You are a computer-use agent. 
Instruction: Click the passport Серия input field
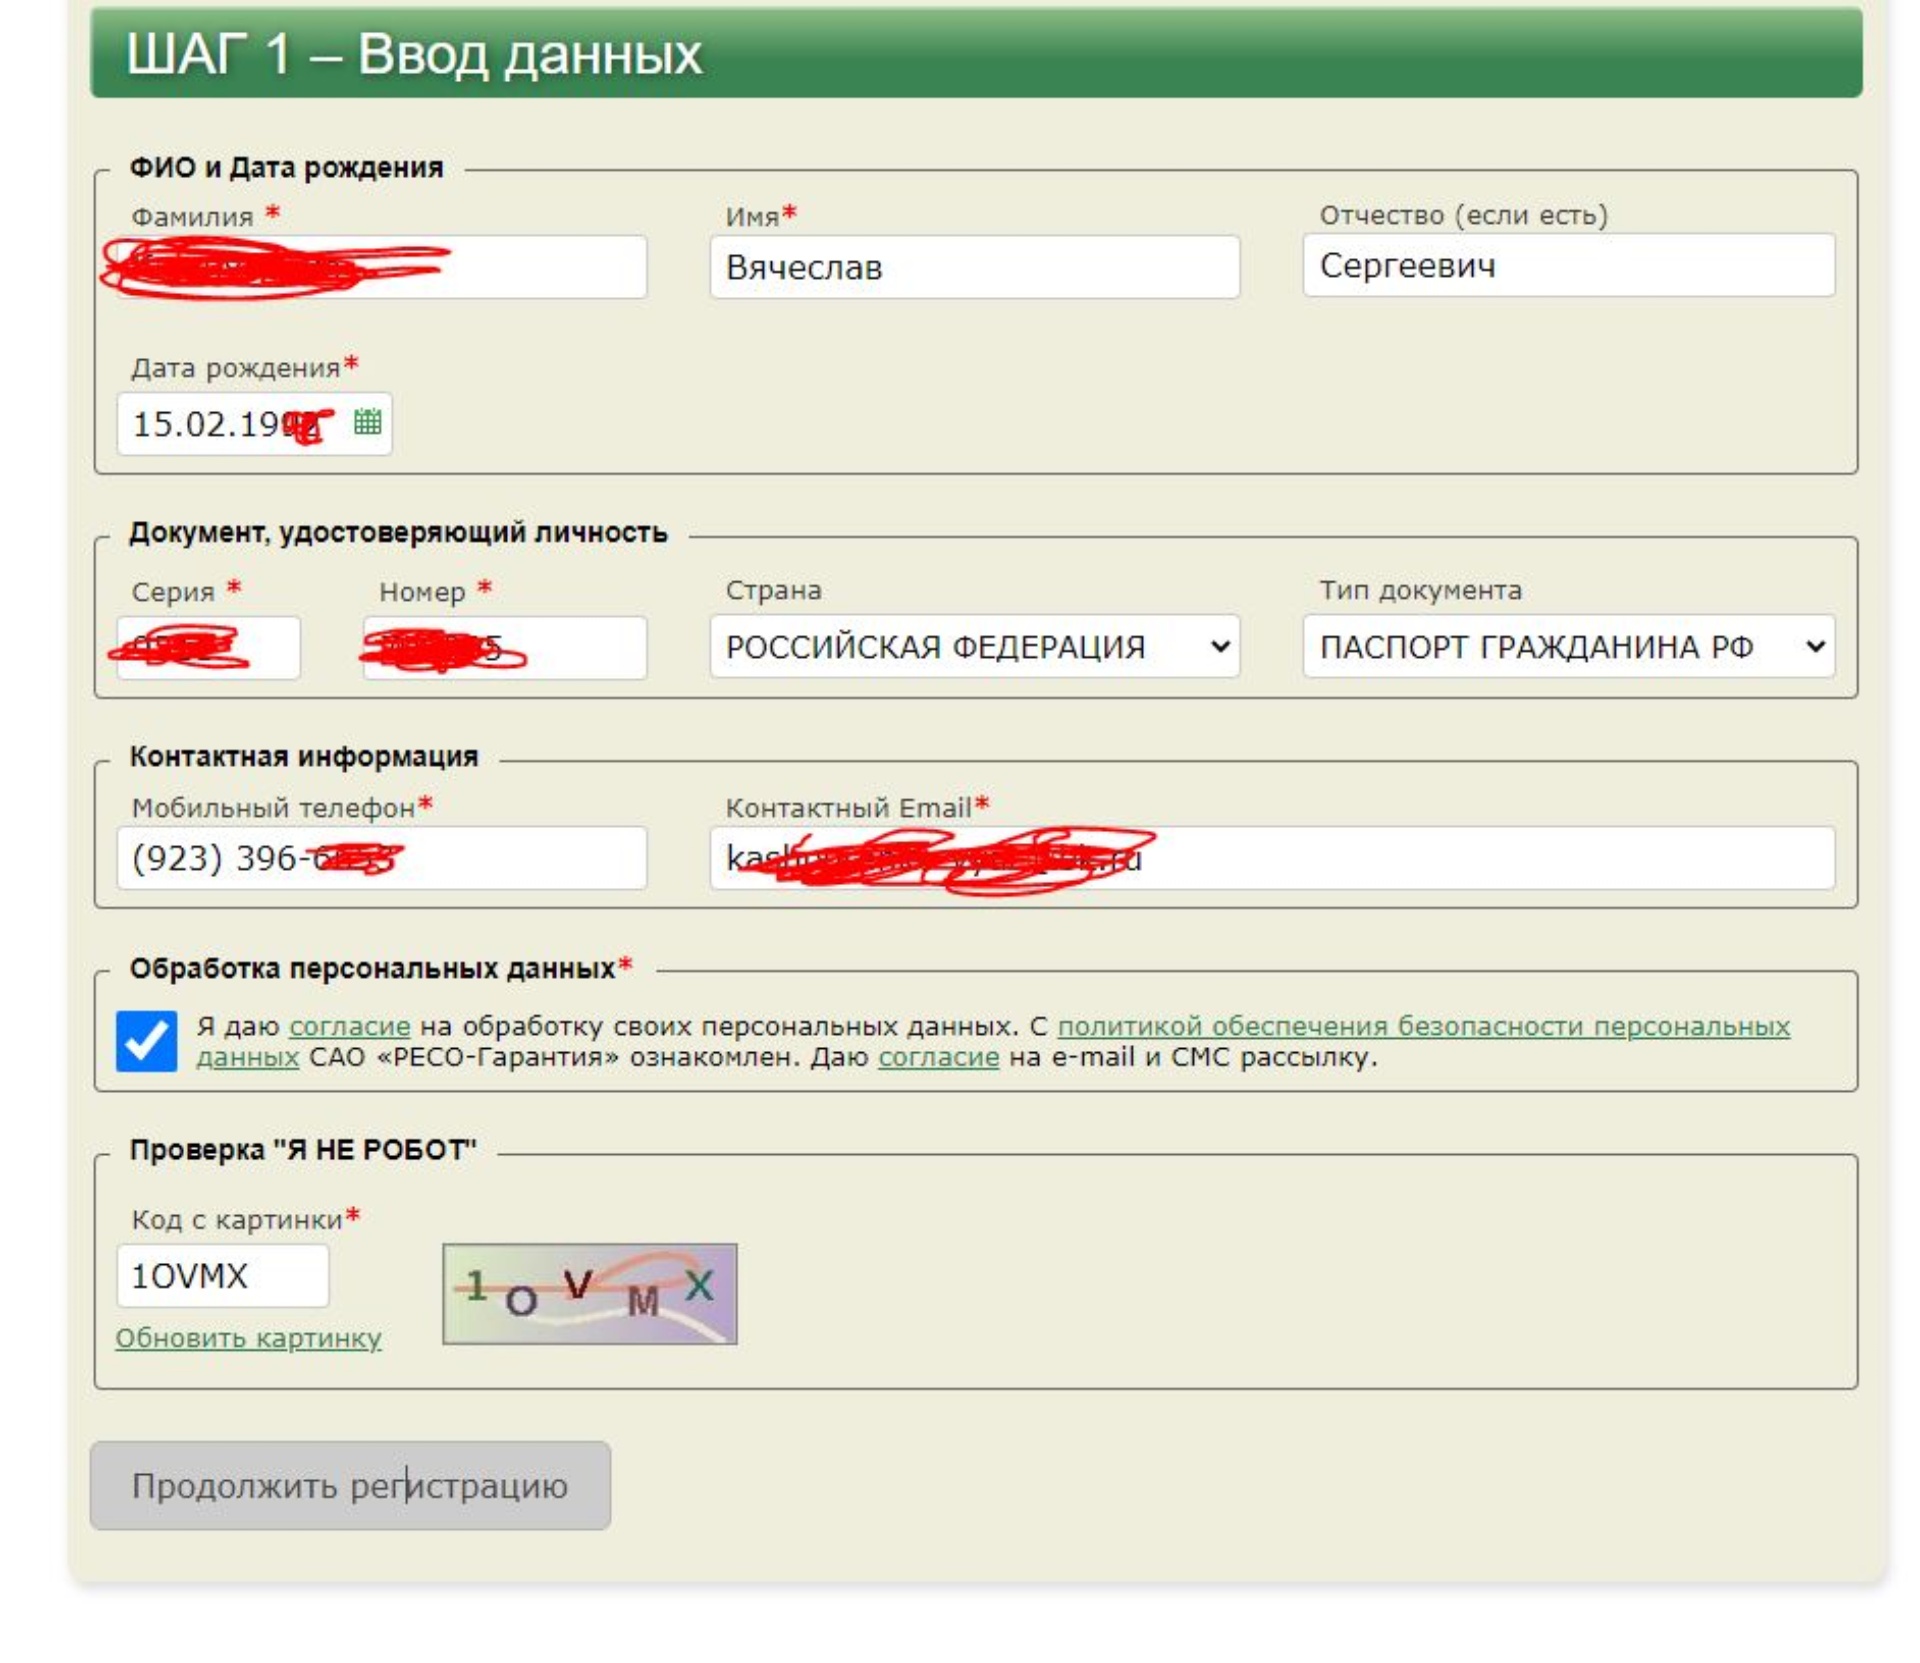pos(208,648)
